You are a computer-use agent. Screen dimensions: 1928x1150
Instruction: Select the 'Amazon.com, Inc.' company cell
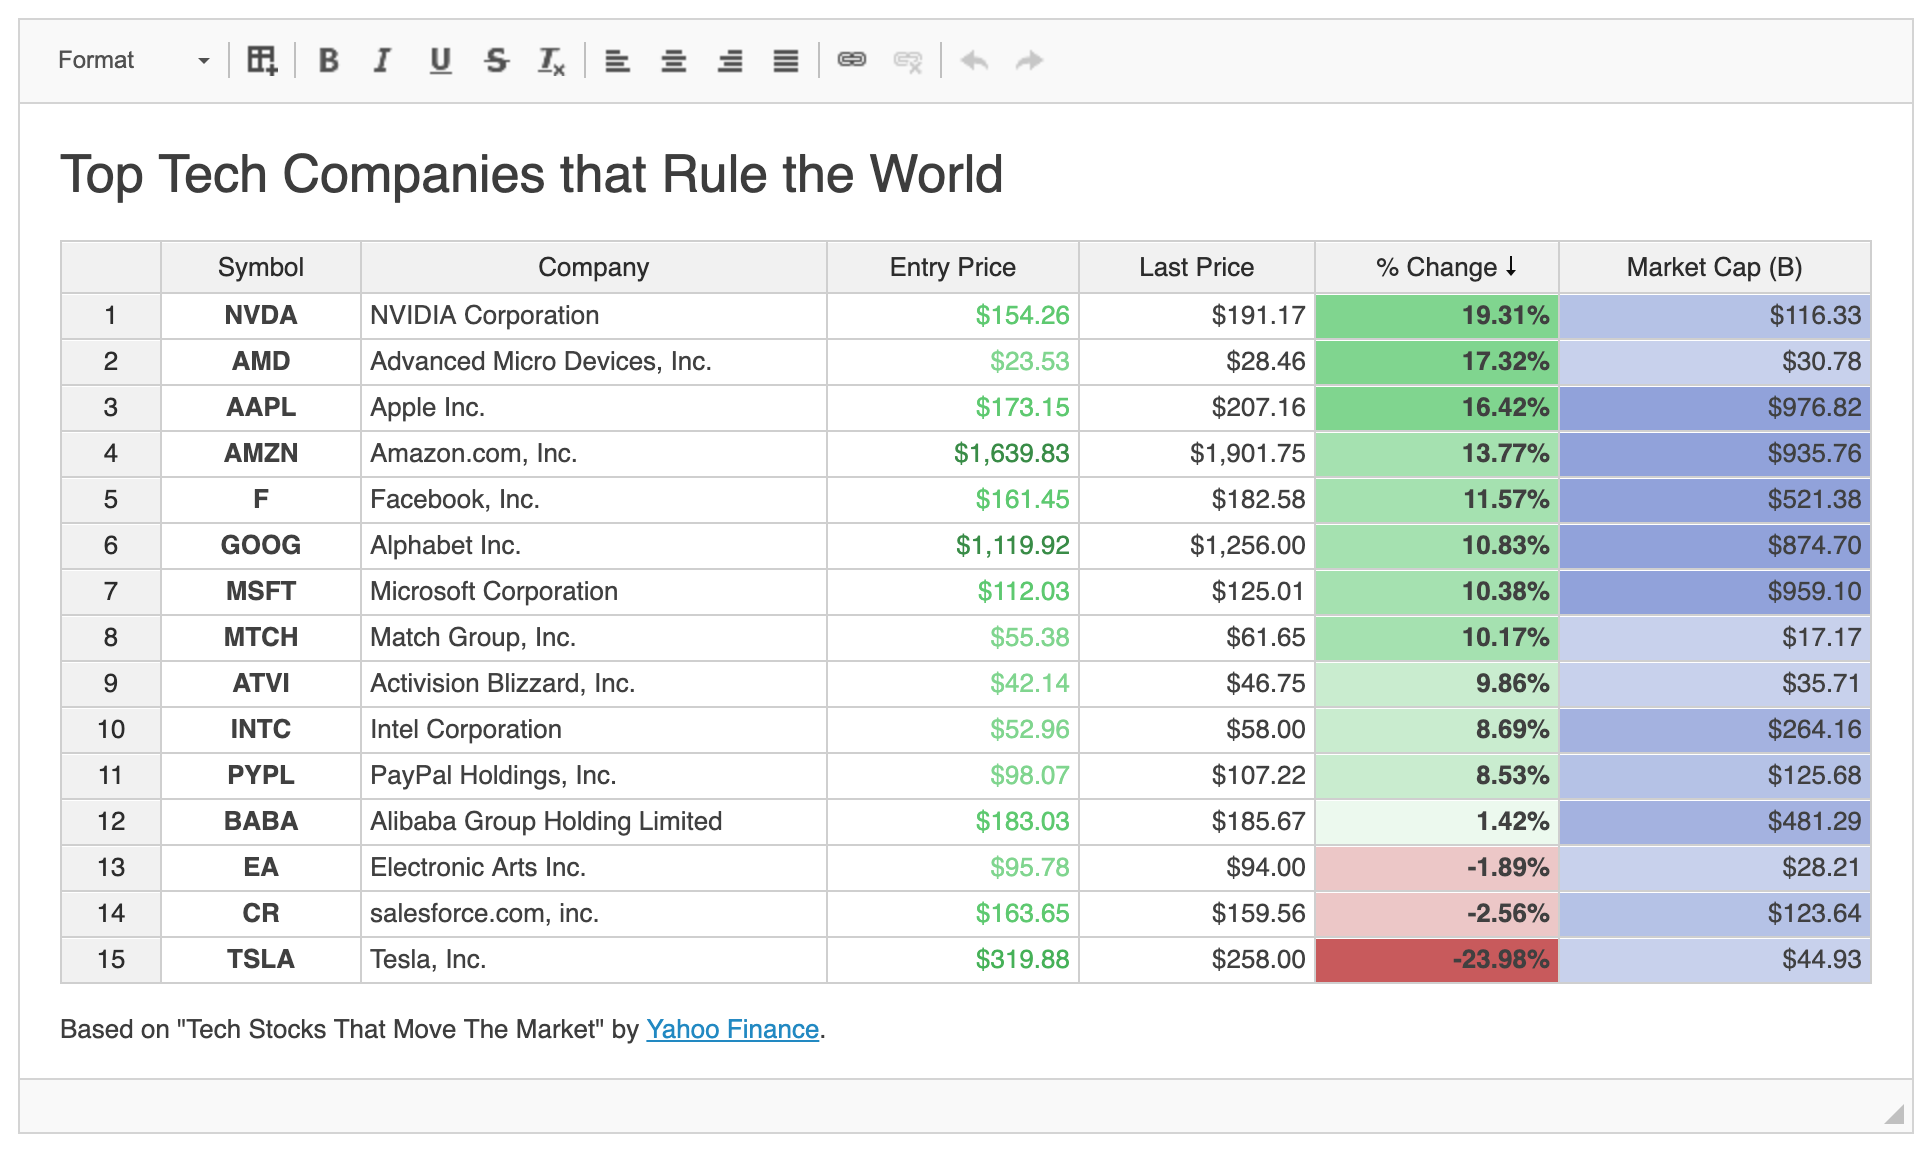click(x=594, y=453)
